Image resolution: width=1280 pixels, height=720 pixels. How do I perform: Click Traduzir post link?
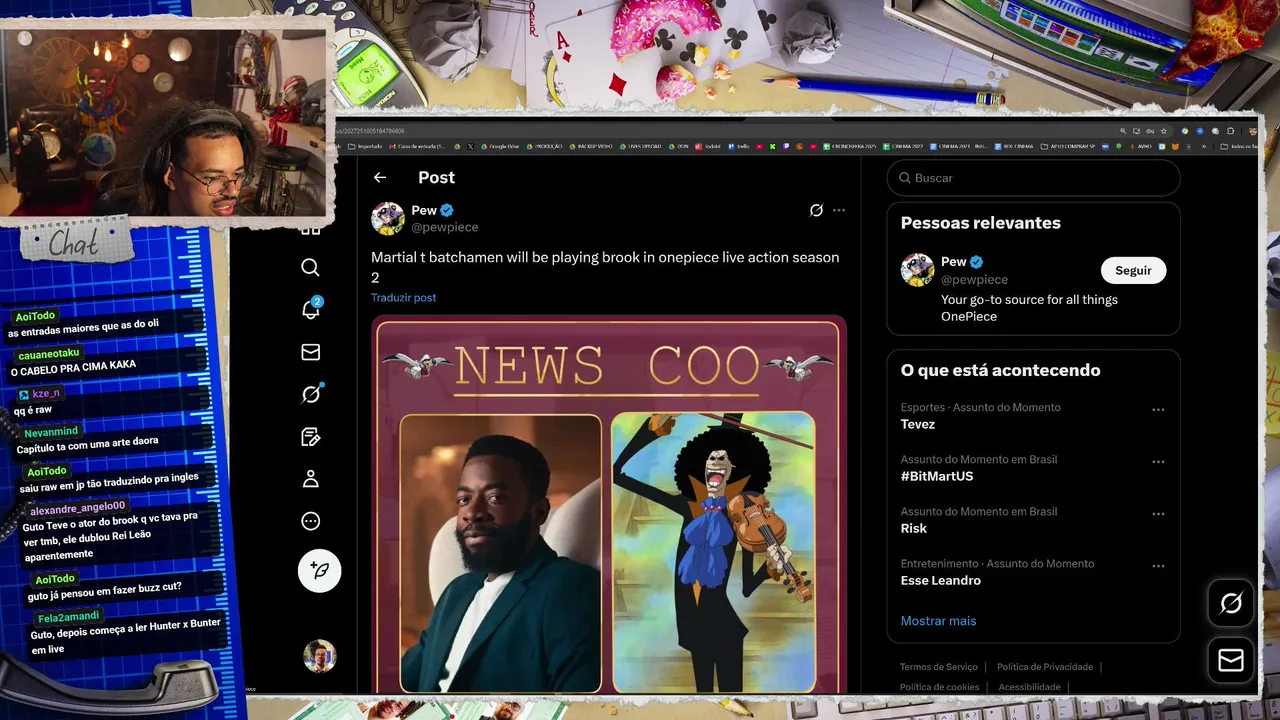403,297
